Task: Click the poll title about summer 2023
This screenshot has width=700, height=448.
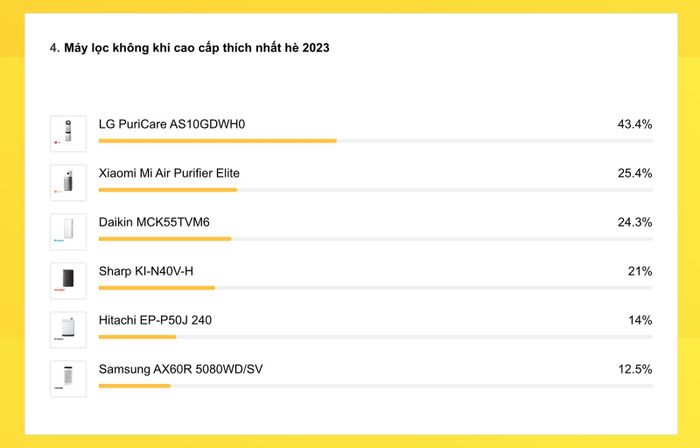Action: (x=190, y=48)
